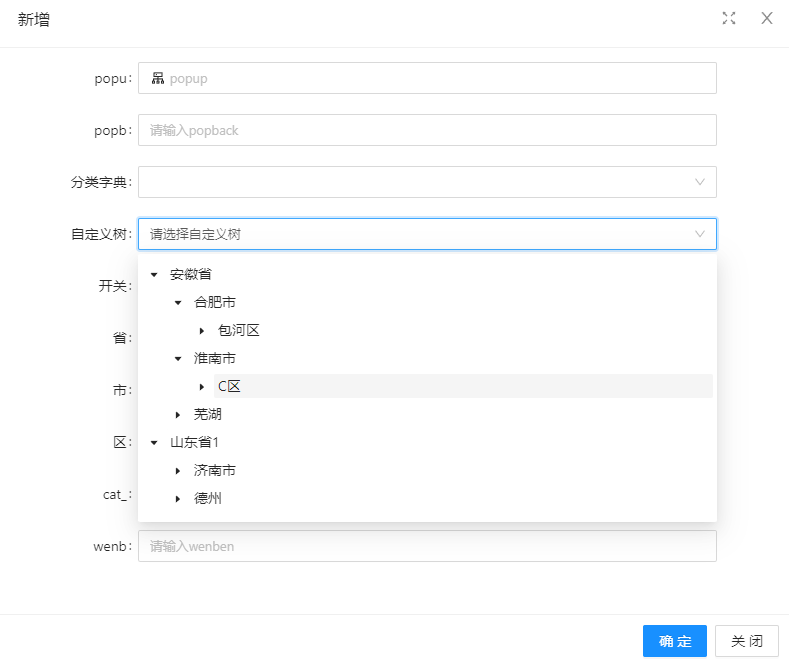Image resolution: width=789 pixels, height=662 pixels.
Task: Collapse the 淮南市 node arrow
Action: (178, 359)
